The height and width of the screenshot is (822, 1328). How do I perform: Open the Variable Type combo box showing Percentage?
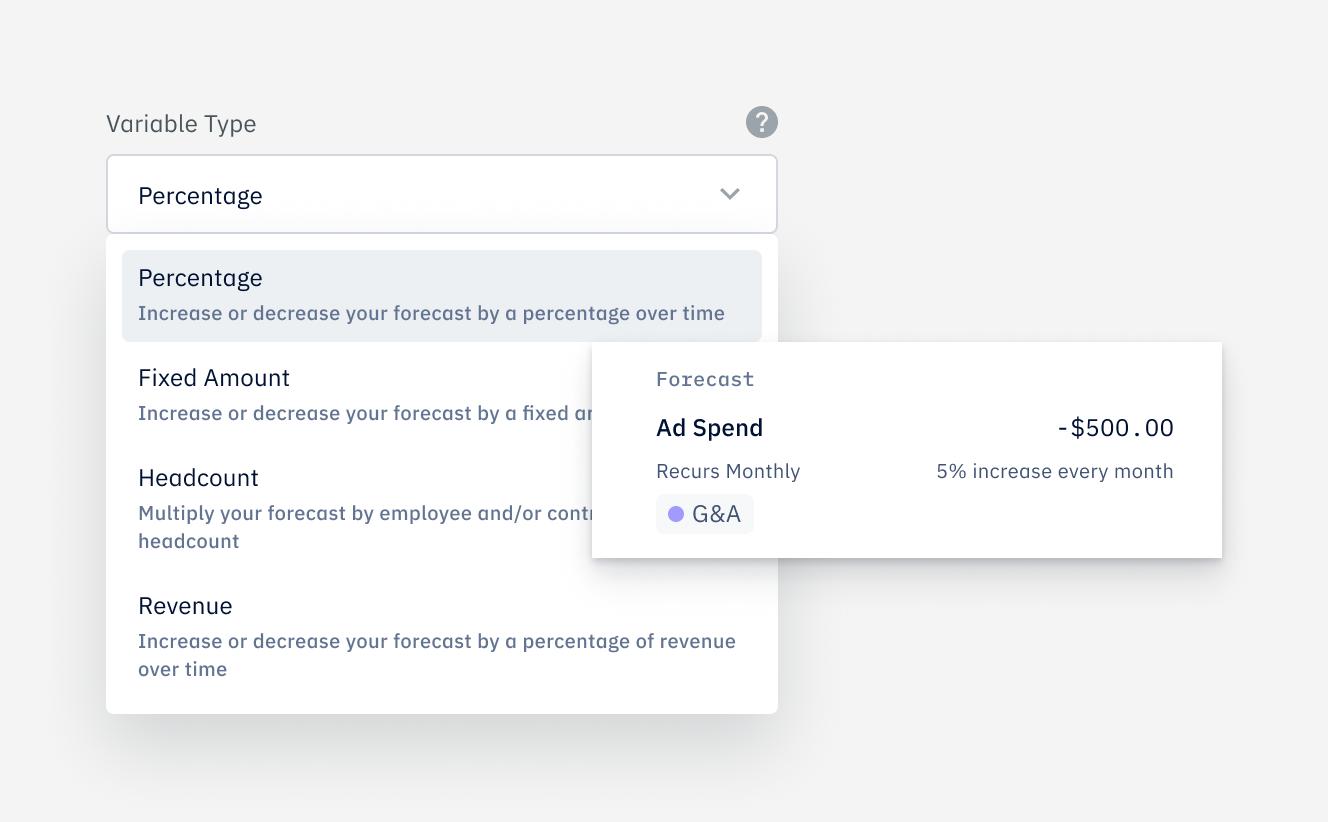tap(441, 194)
